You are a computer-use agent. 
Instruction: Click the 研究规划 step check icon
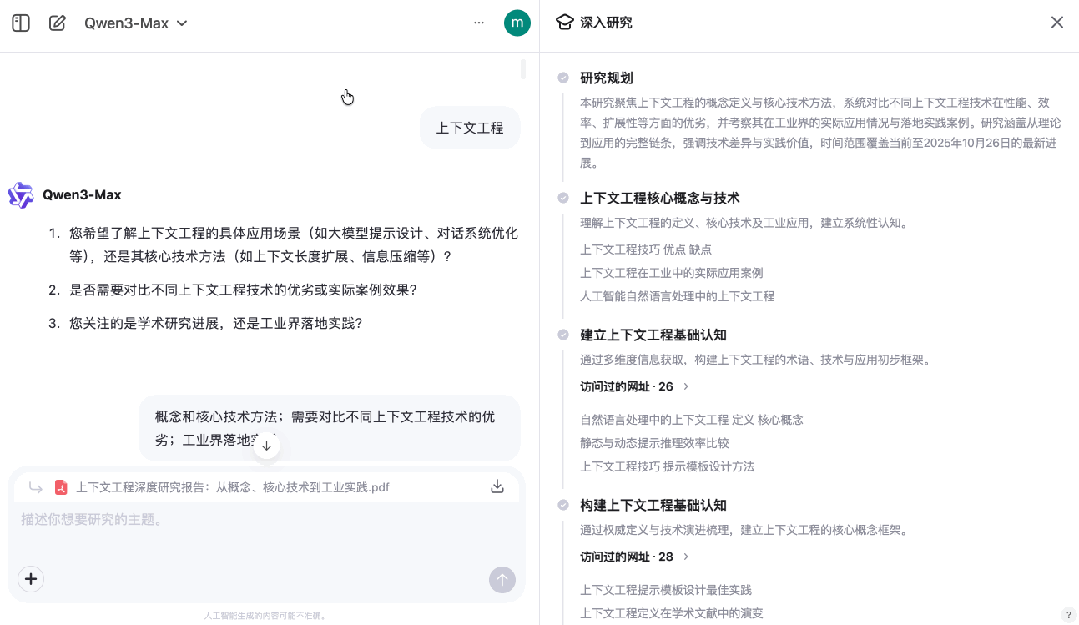pos(563,78)
